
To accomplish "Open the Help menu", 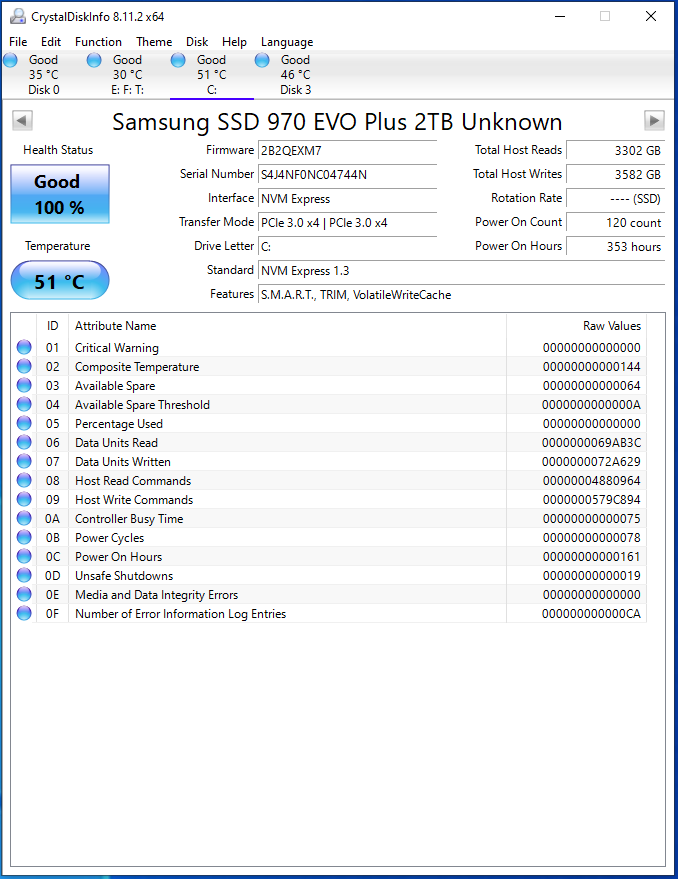I will pyautogui.click(x=234, y=41).
